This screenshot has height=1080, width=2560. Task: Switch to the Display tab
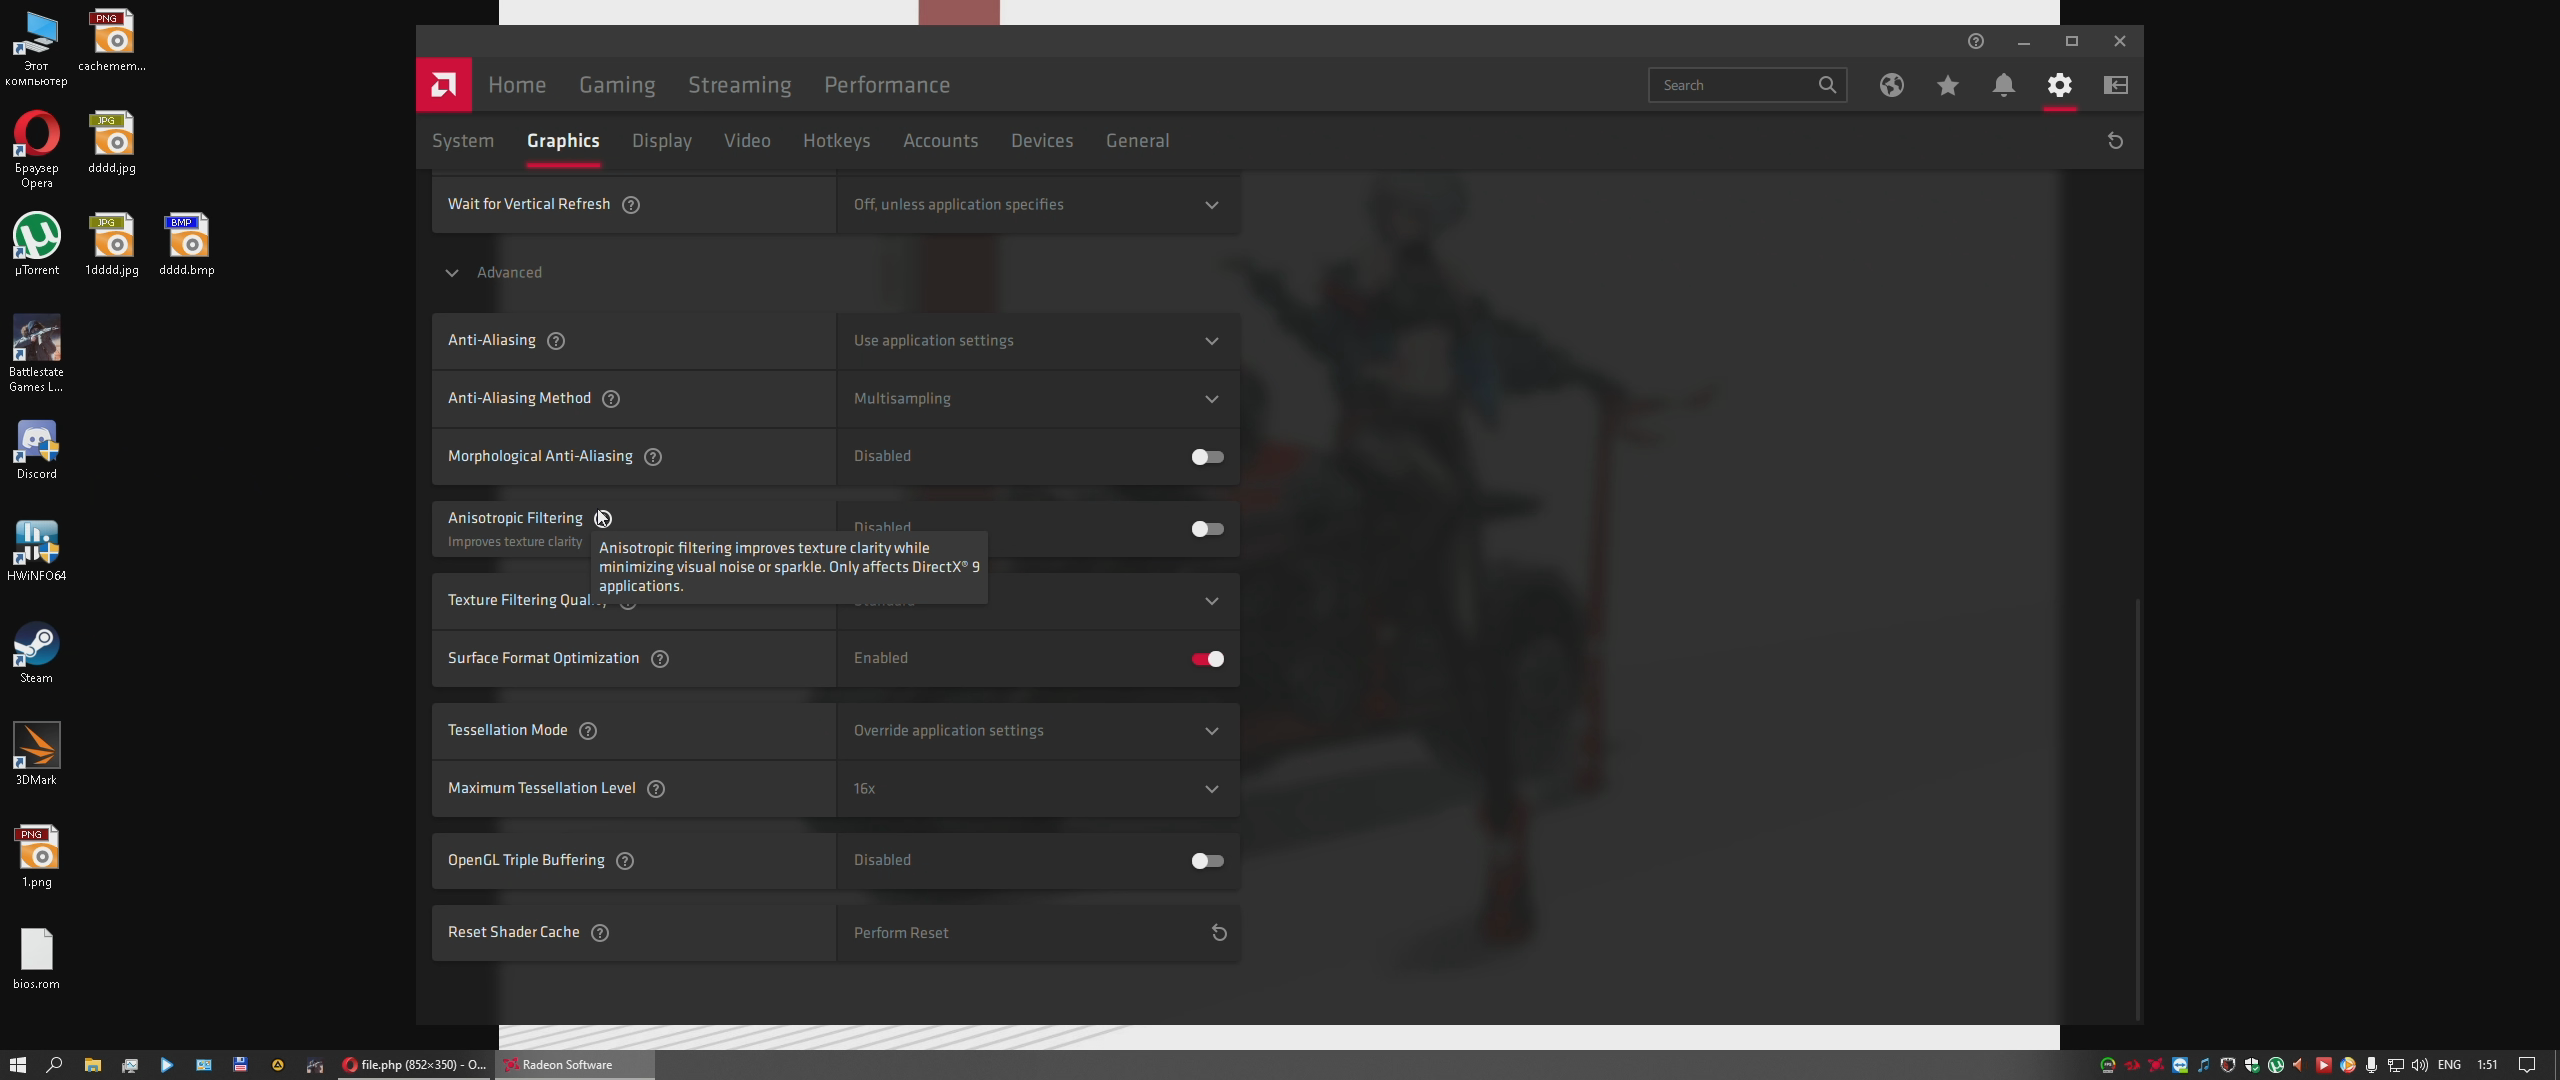661,141
